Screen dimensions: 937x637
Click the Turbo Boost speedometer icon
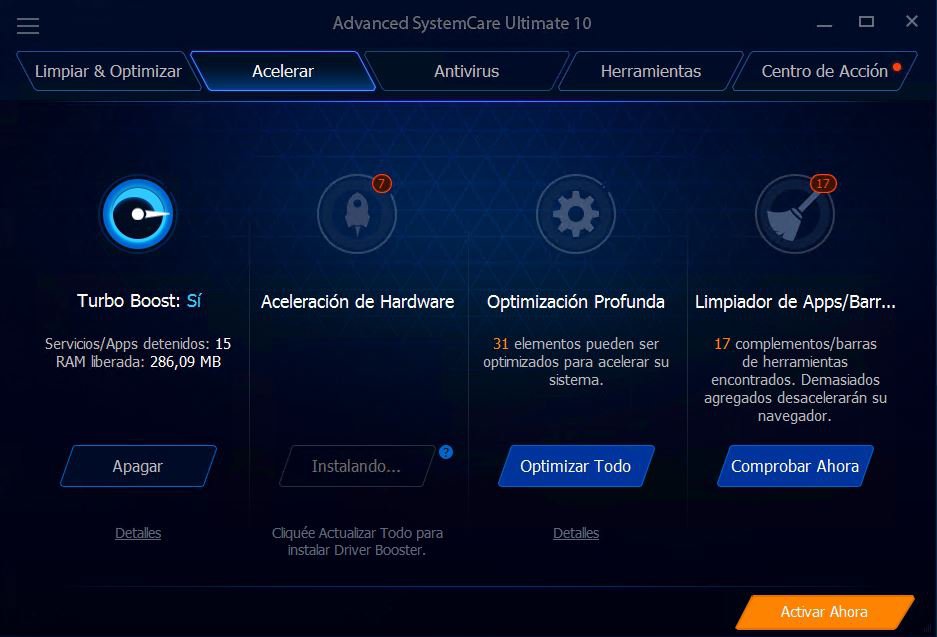[x=138, y=214]
